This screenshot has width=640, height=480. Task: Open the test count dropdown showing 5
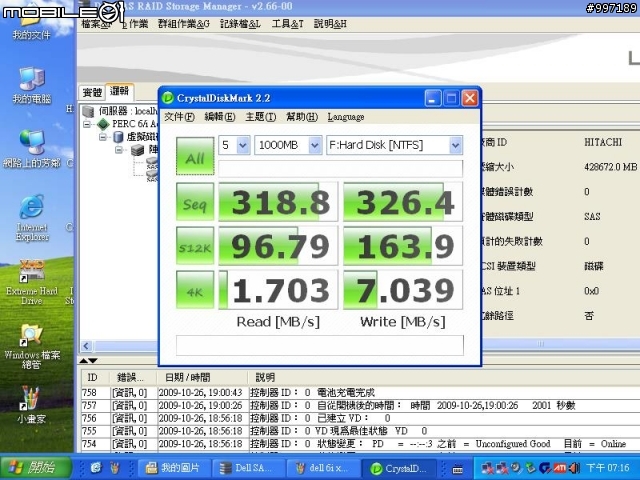[x=243, y=145]
